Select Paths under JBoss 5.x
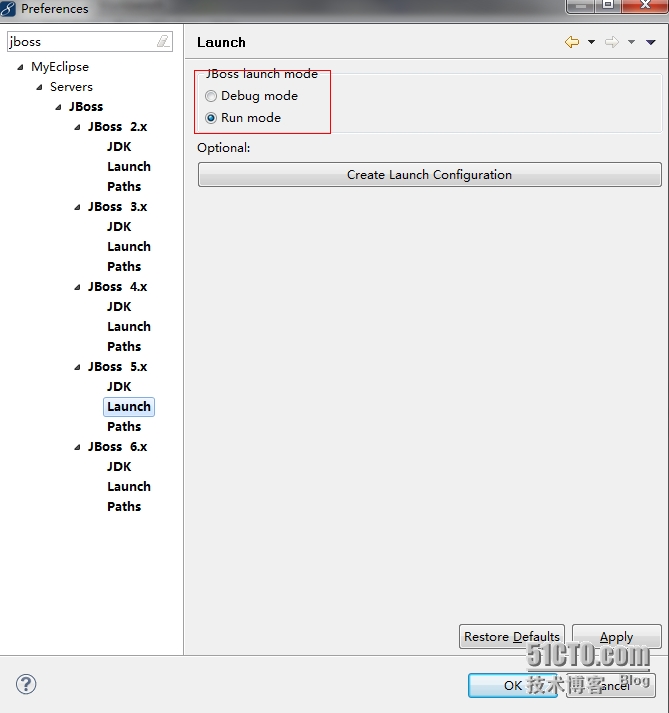This screenshot has width=669, height=713. coord(124,427)
